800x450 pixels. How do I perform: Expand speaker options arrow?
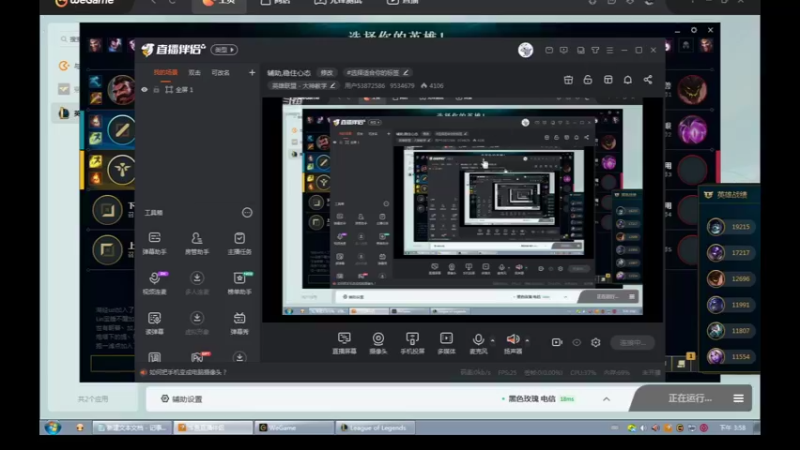click(x=527, y=340)
